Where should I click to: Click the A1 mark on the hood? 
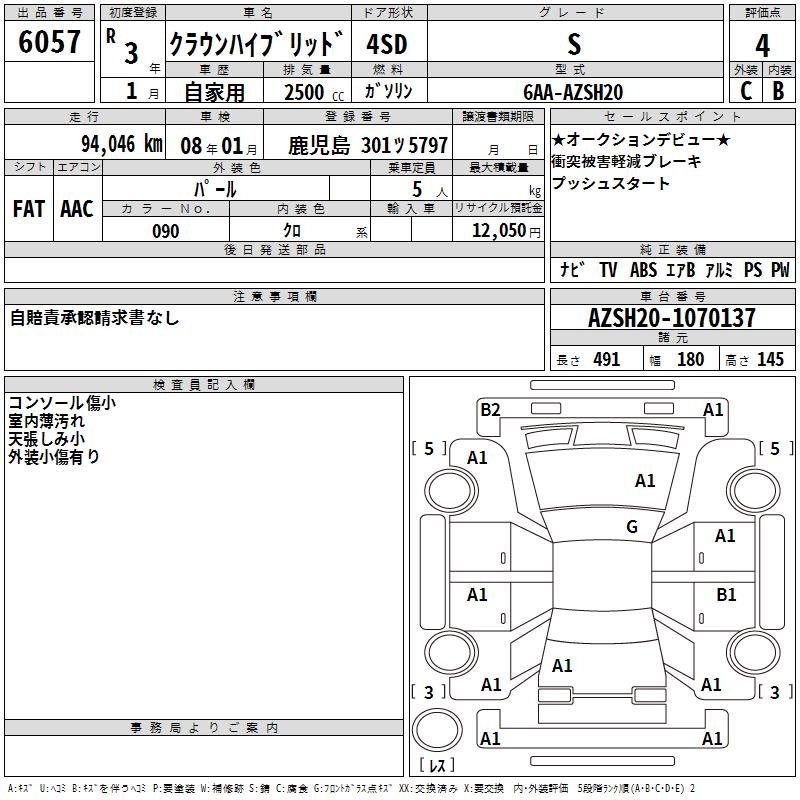point(645,481)
